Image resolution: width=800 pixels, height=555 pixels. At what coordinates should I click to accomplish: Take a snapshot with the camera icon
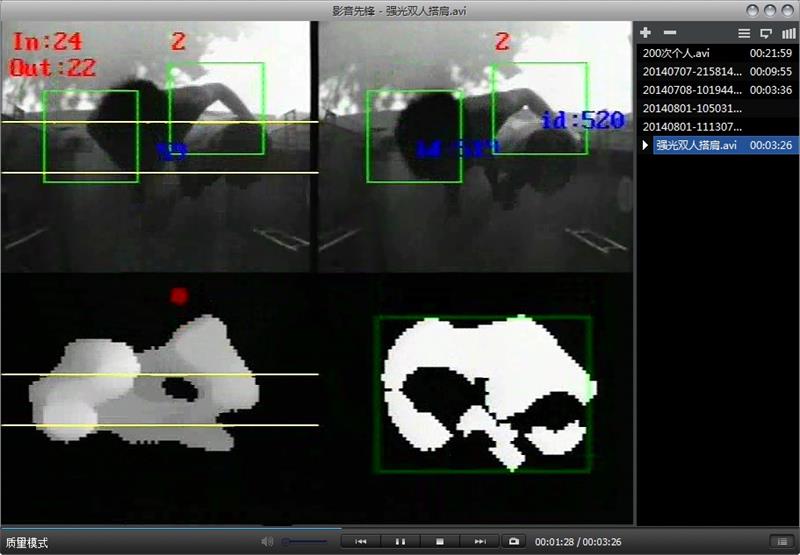pyautogui.click(x=514, y=541)
